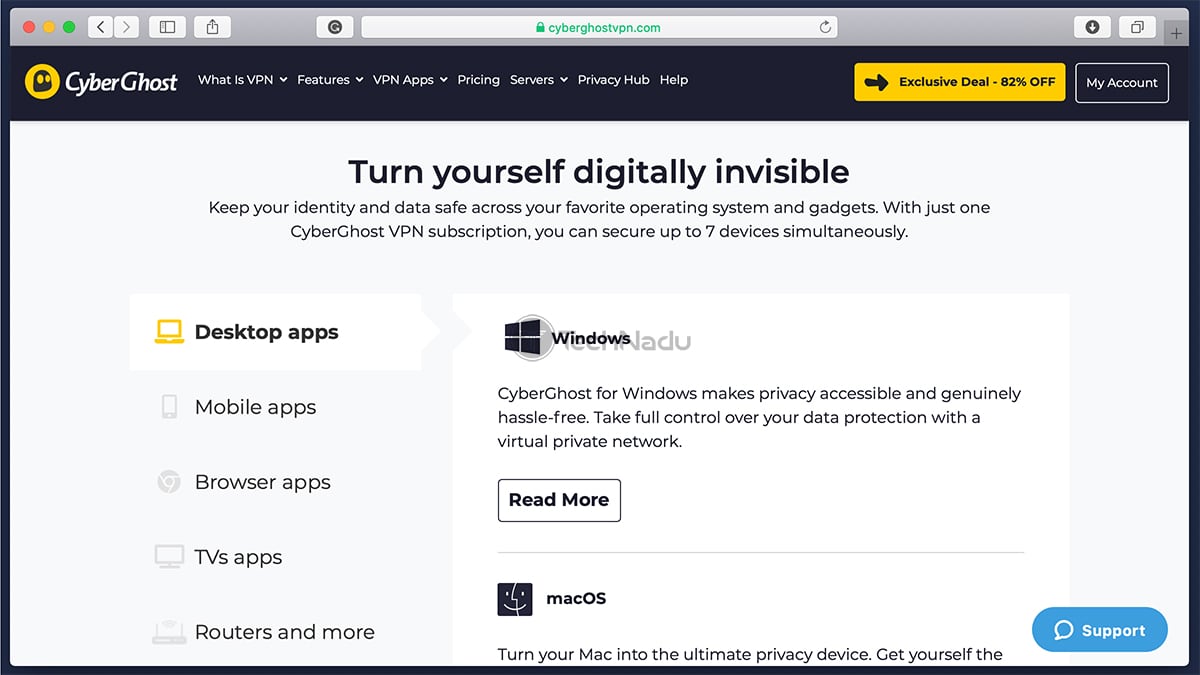This screenshot has height=675, width=1200.
Task: Click the Windows heading text
Action: (591, 338)
